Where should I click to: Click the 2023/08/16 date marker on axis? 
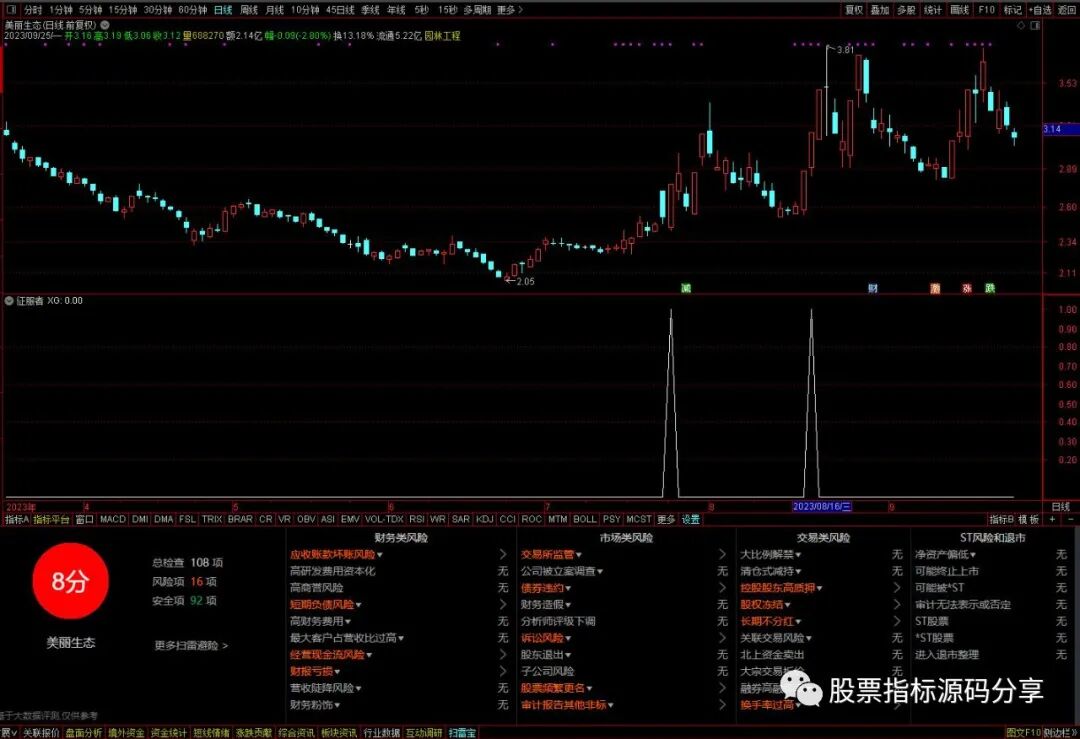822,507
